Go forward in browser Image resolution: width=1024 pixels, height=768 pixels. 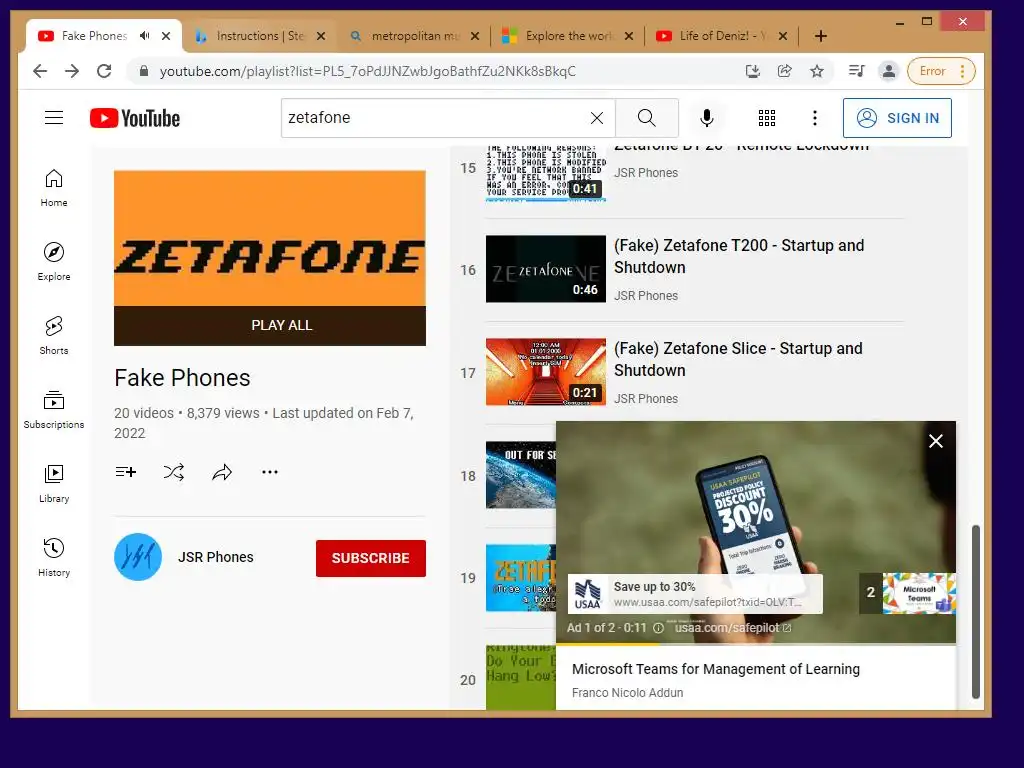pos(72,71)
